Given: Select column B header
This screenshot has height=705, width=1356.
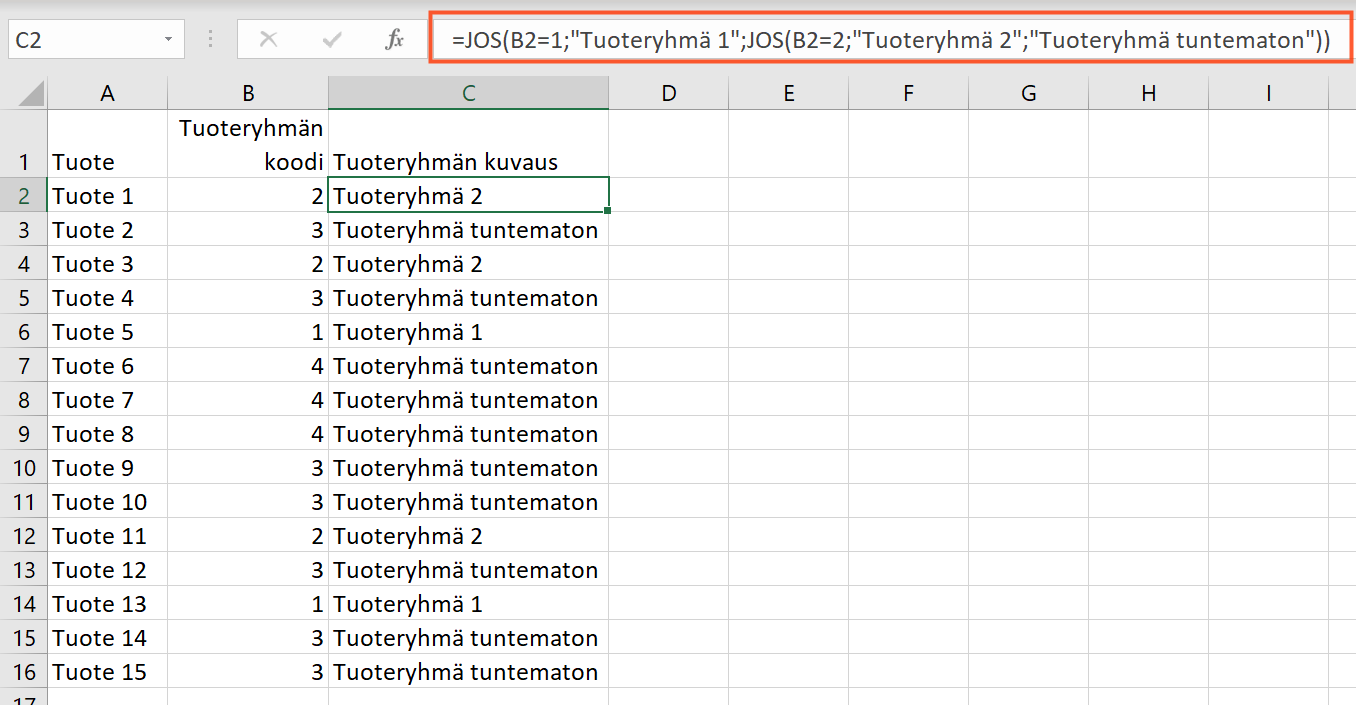Looking at the screenshot, I should click(248, 94).
